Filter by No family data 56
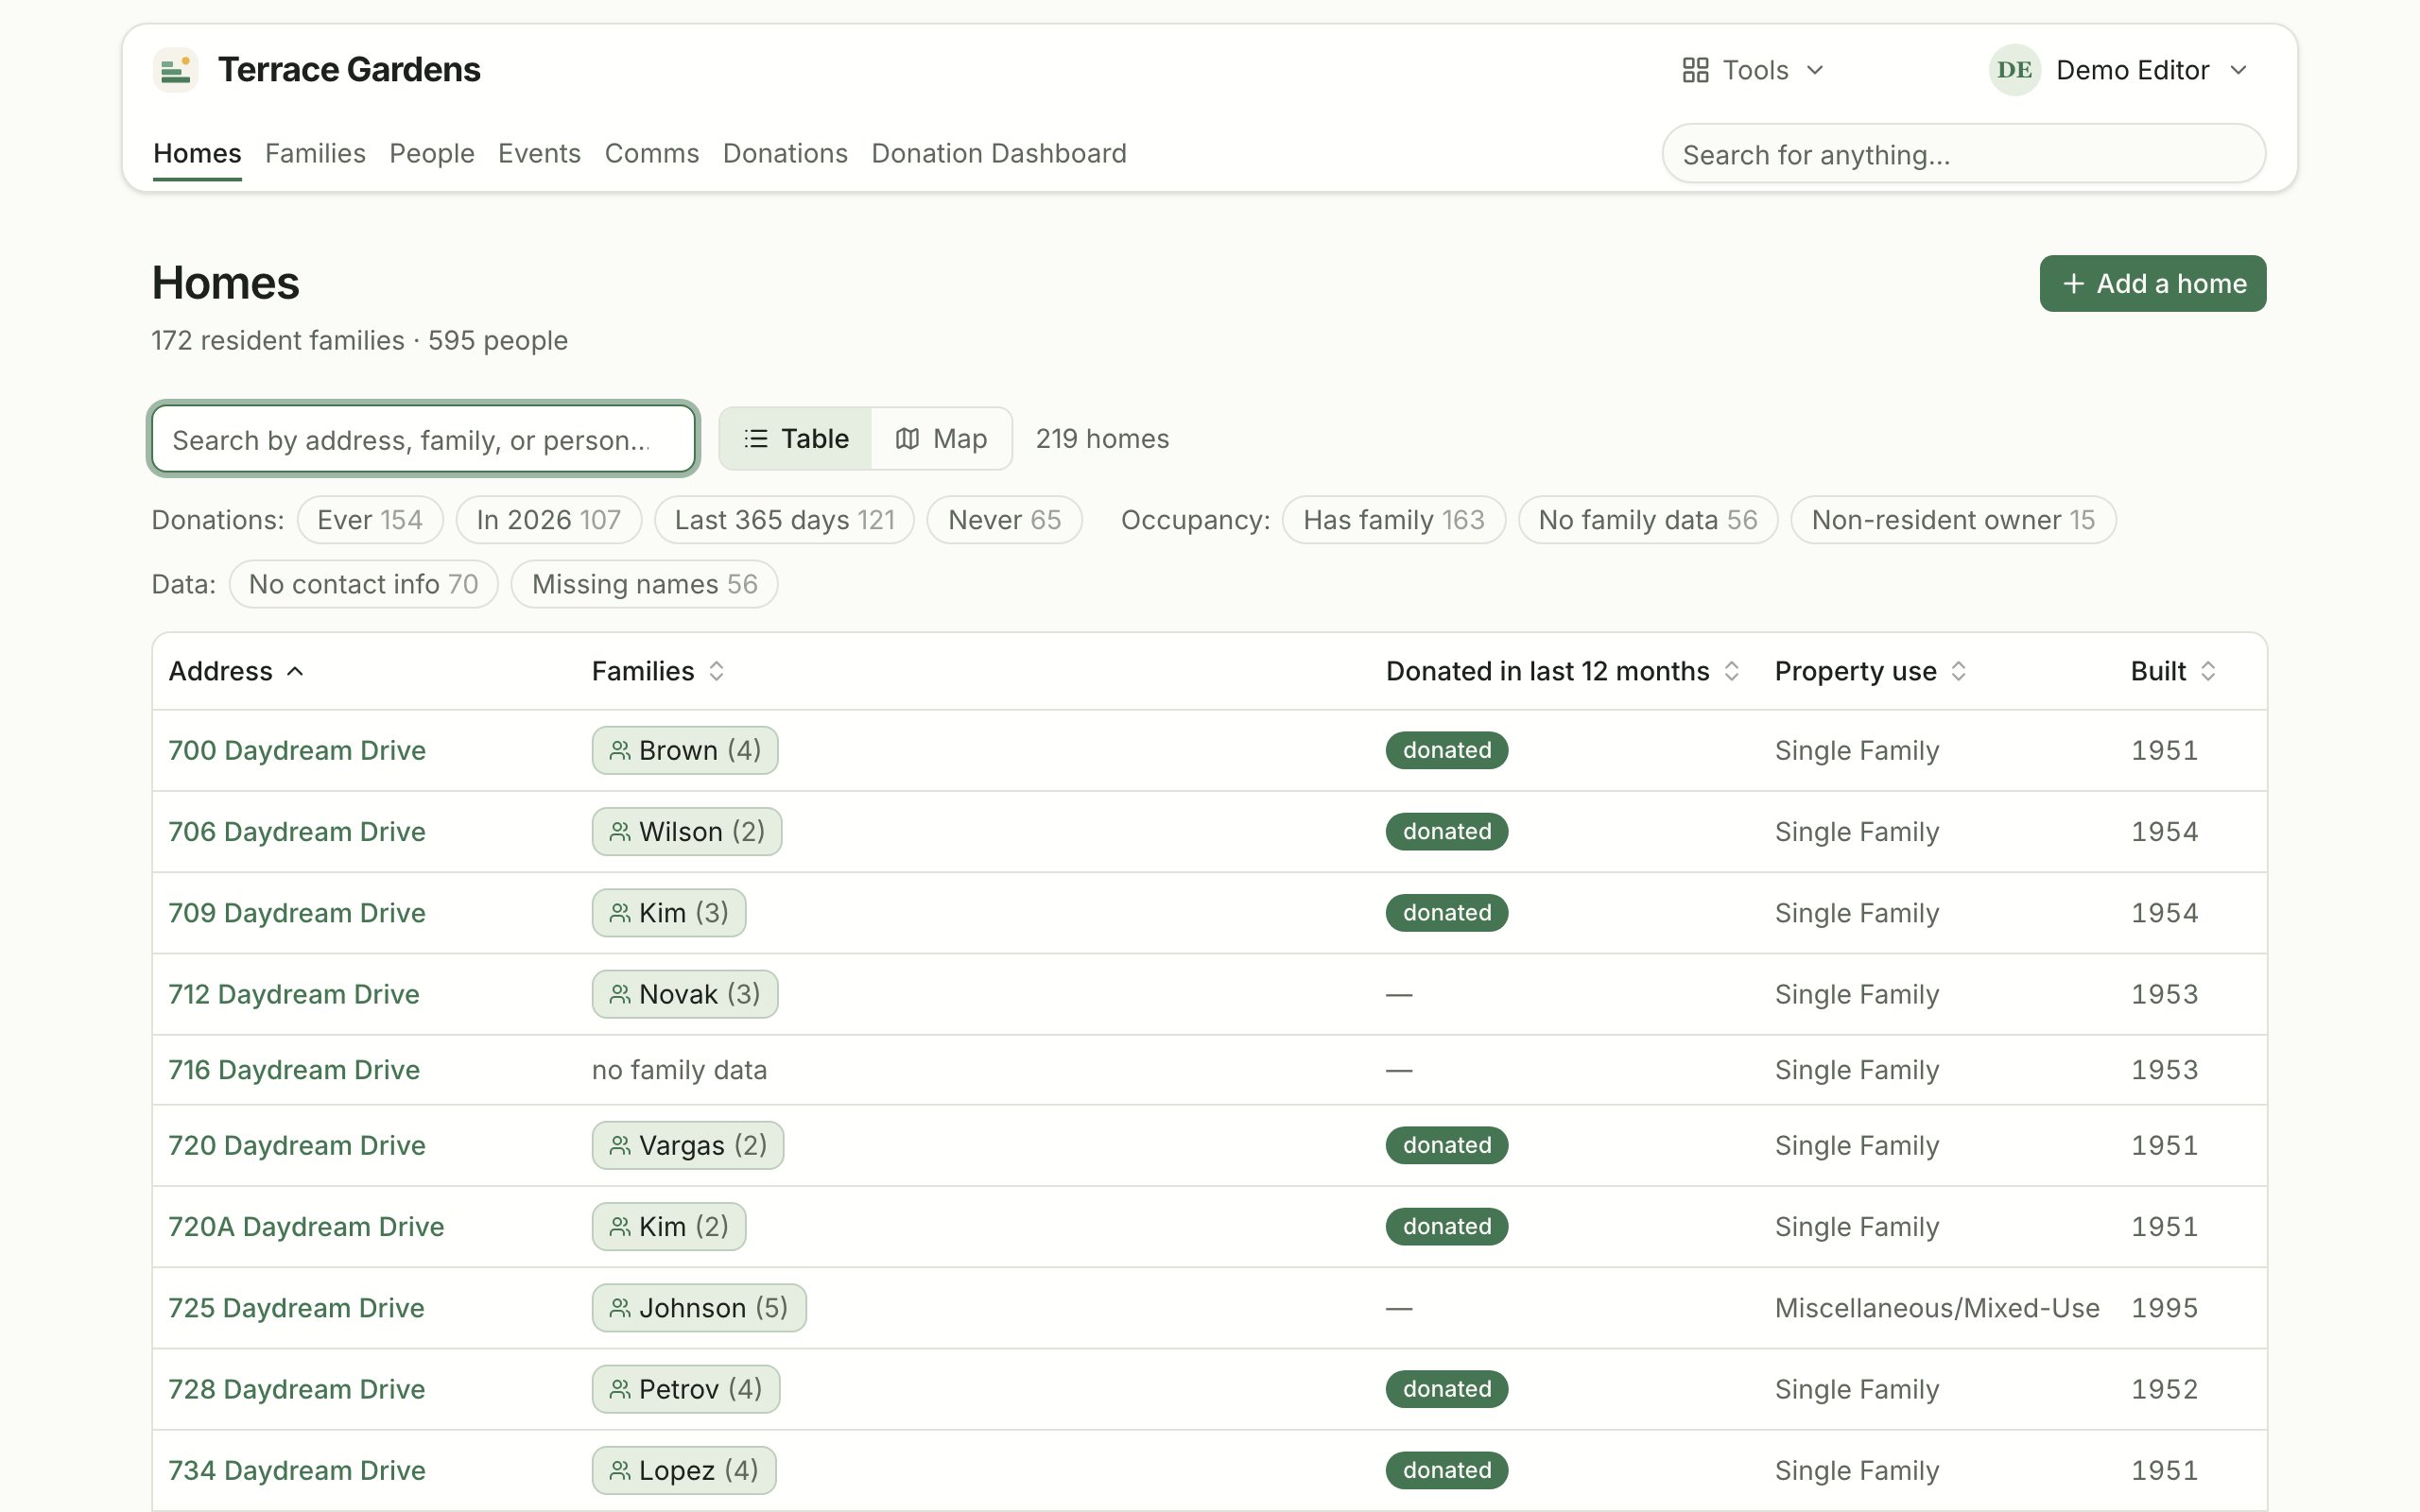Viewport: 2420px width, 1512px height. click(1647, 520)
